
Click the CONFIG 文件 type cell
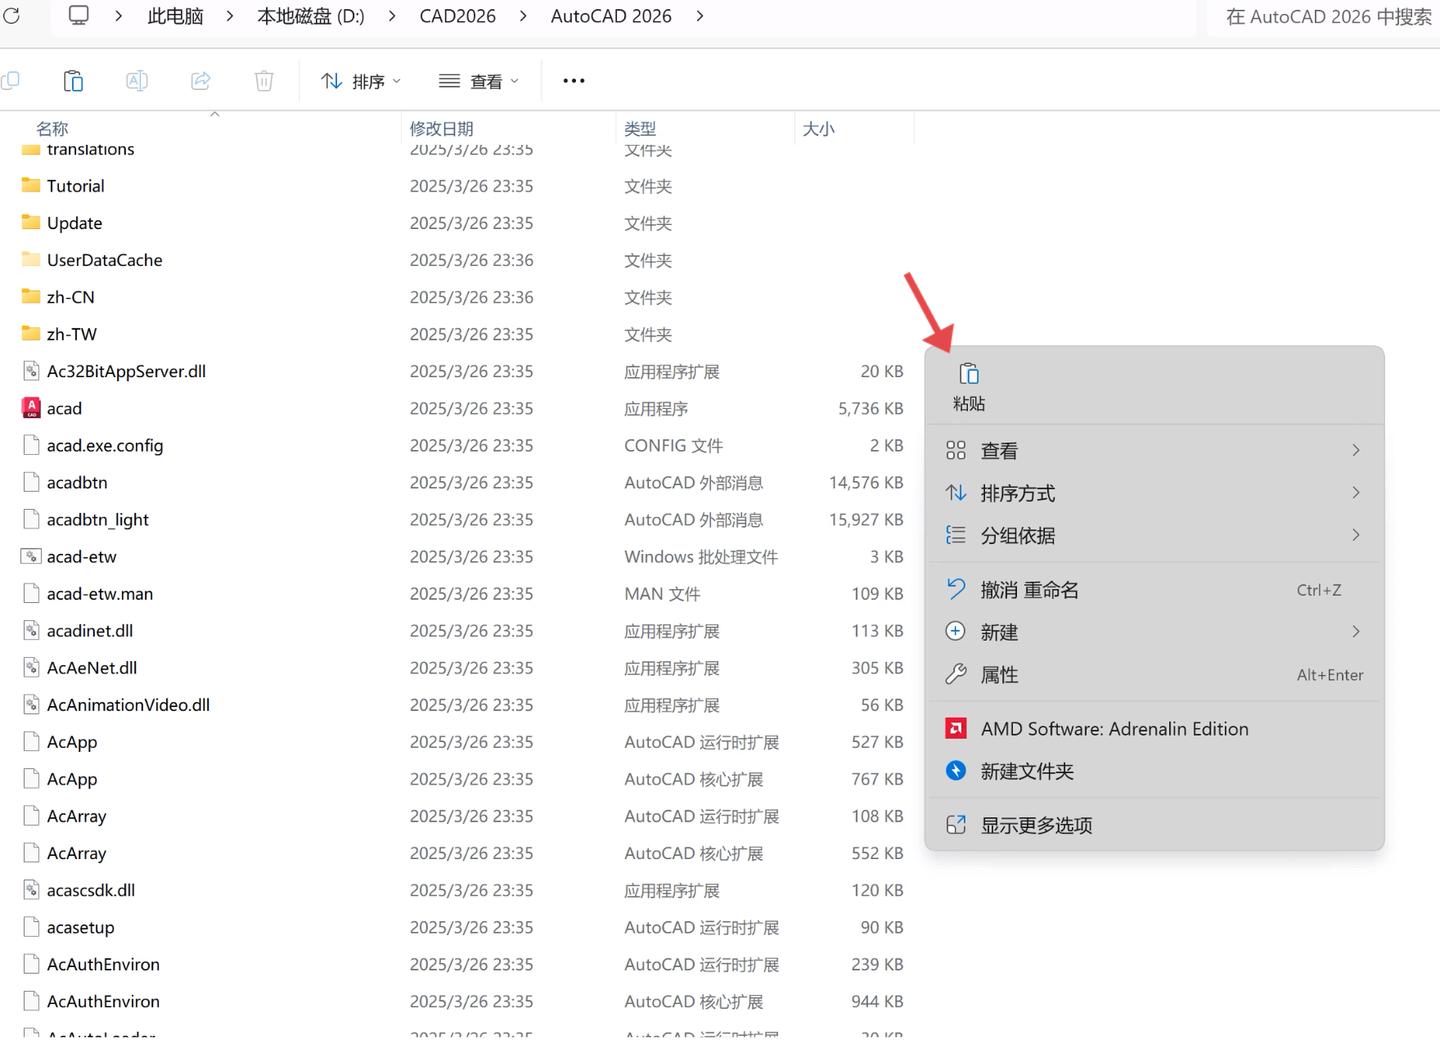[x=673, y=445]
